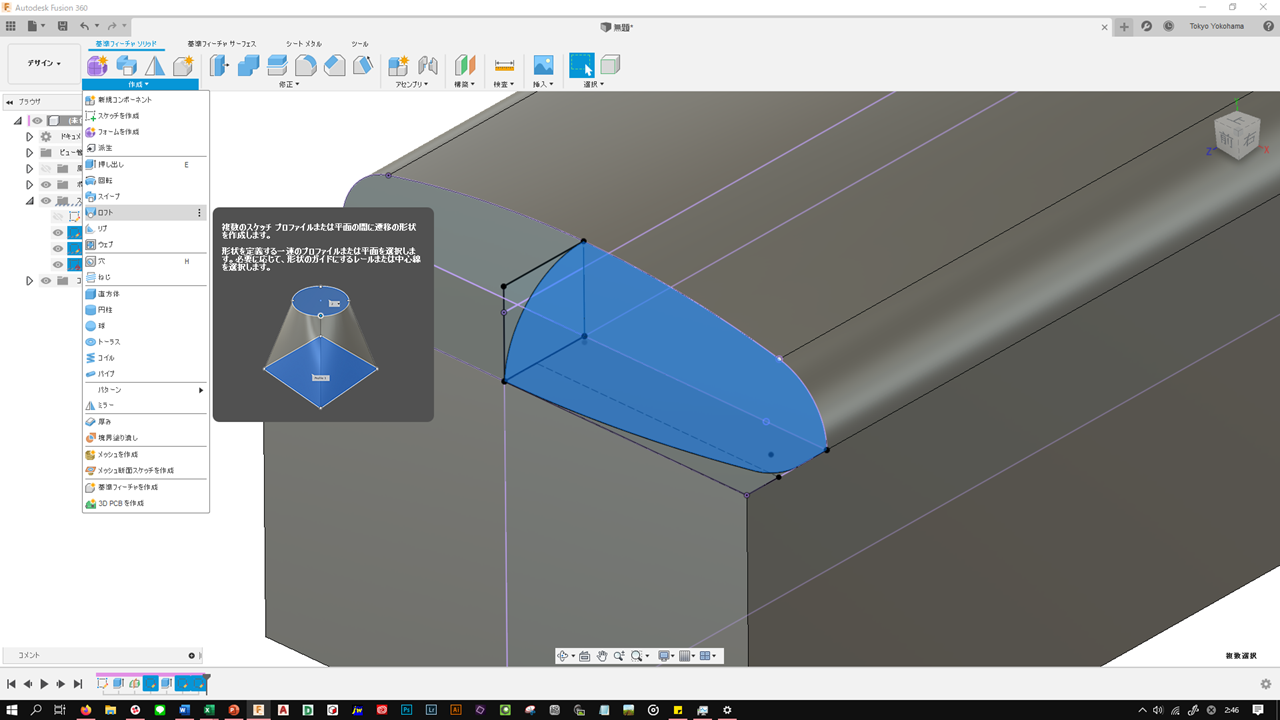Image resolution: width=1280 pixels, height=720 pixels.
Task: Toggle the crossed-out eye of the hidden third folder
Action: coord(46,169)
